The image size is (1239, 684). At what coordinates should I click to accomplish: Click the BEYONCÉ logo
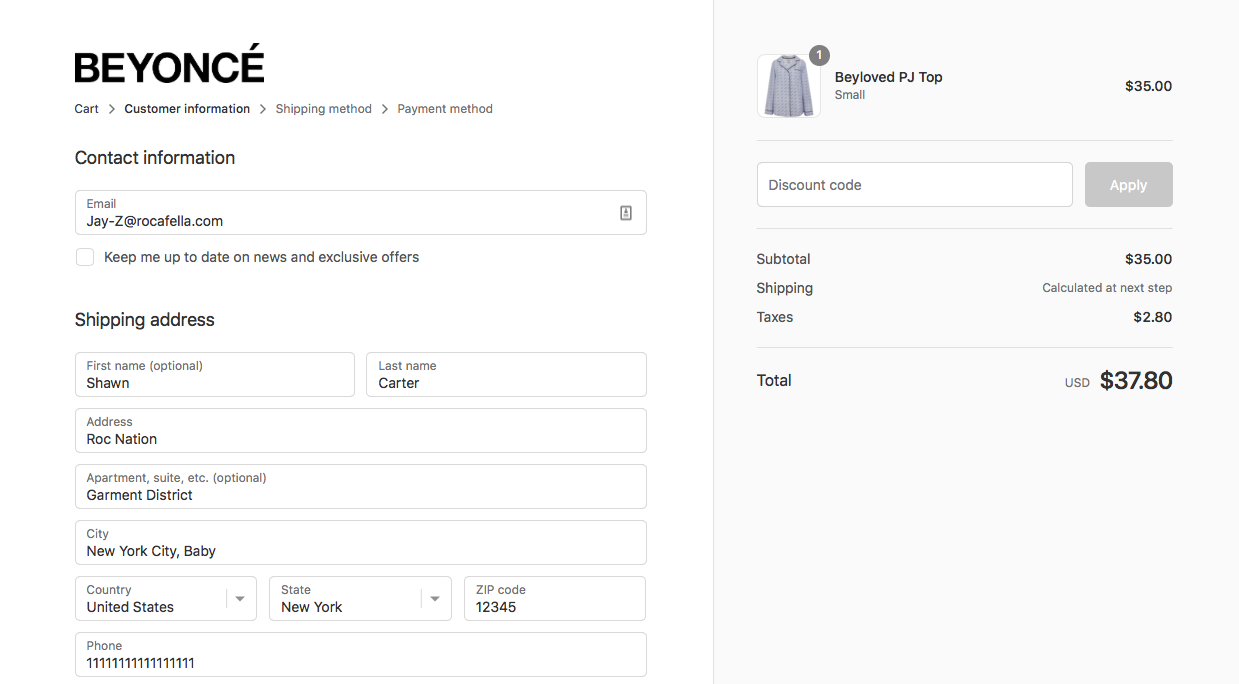(169, 65)
